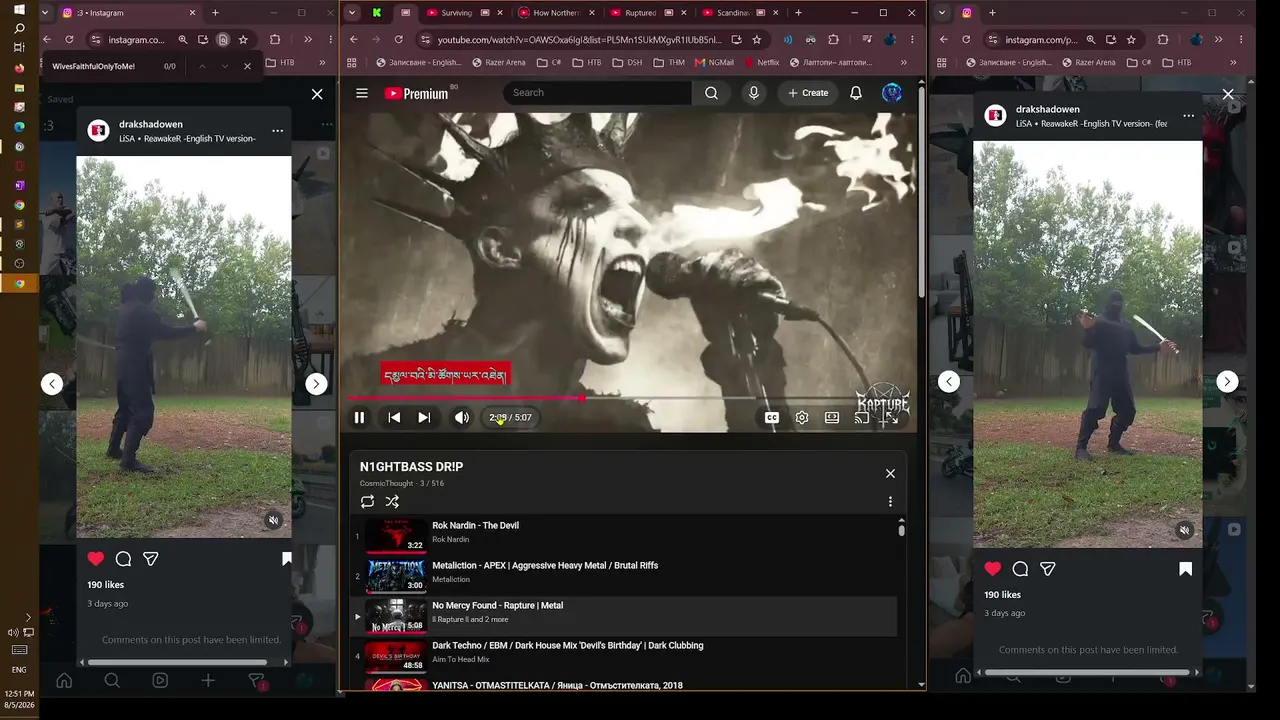Close the post viewer in left Instagram window
Image resolution: width=1280 pixels, height=720 pixels.
[317, 94]
